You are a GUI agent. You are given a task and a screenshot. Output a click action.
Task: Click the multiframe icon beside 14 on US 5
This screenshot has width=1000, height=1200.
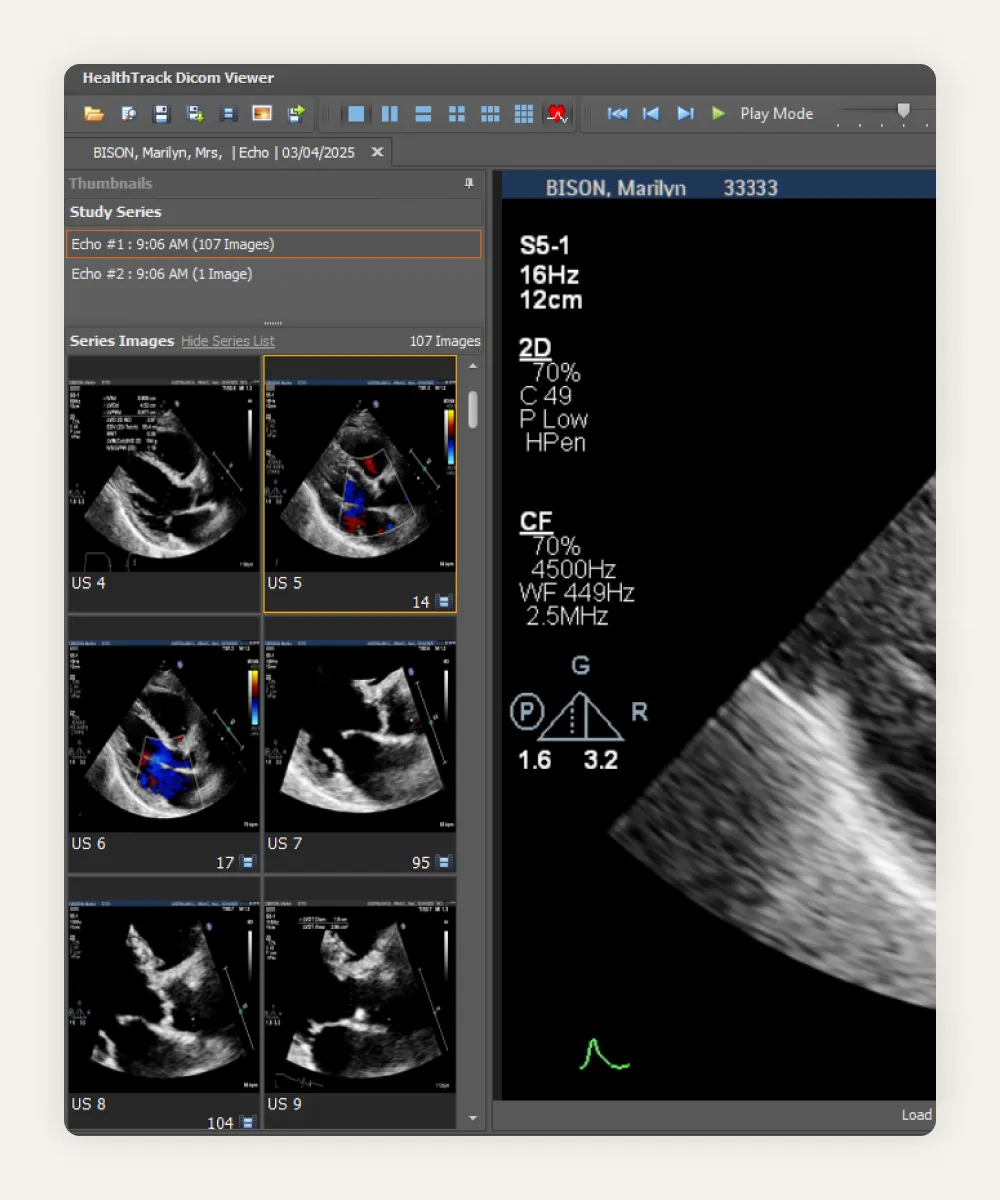point(444,602)
